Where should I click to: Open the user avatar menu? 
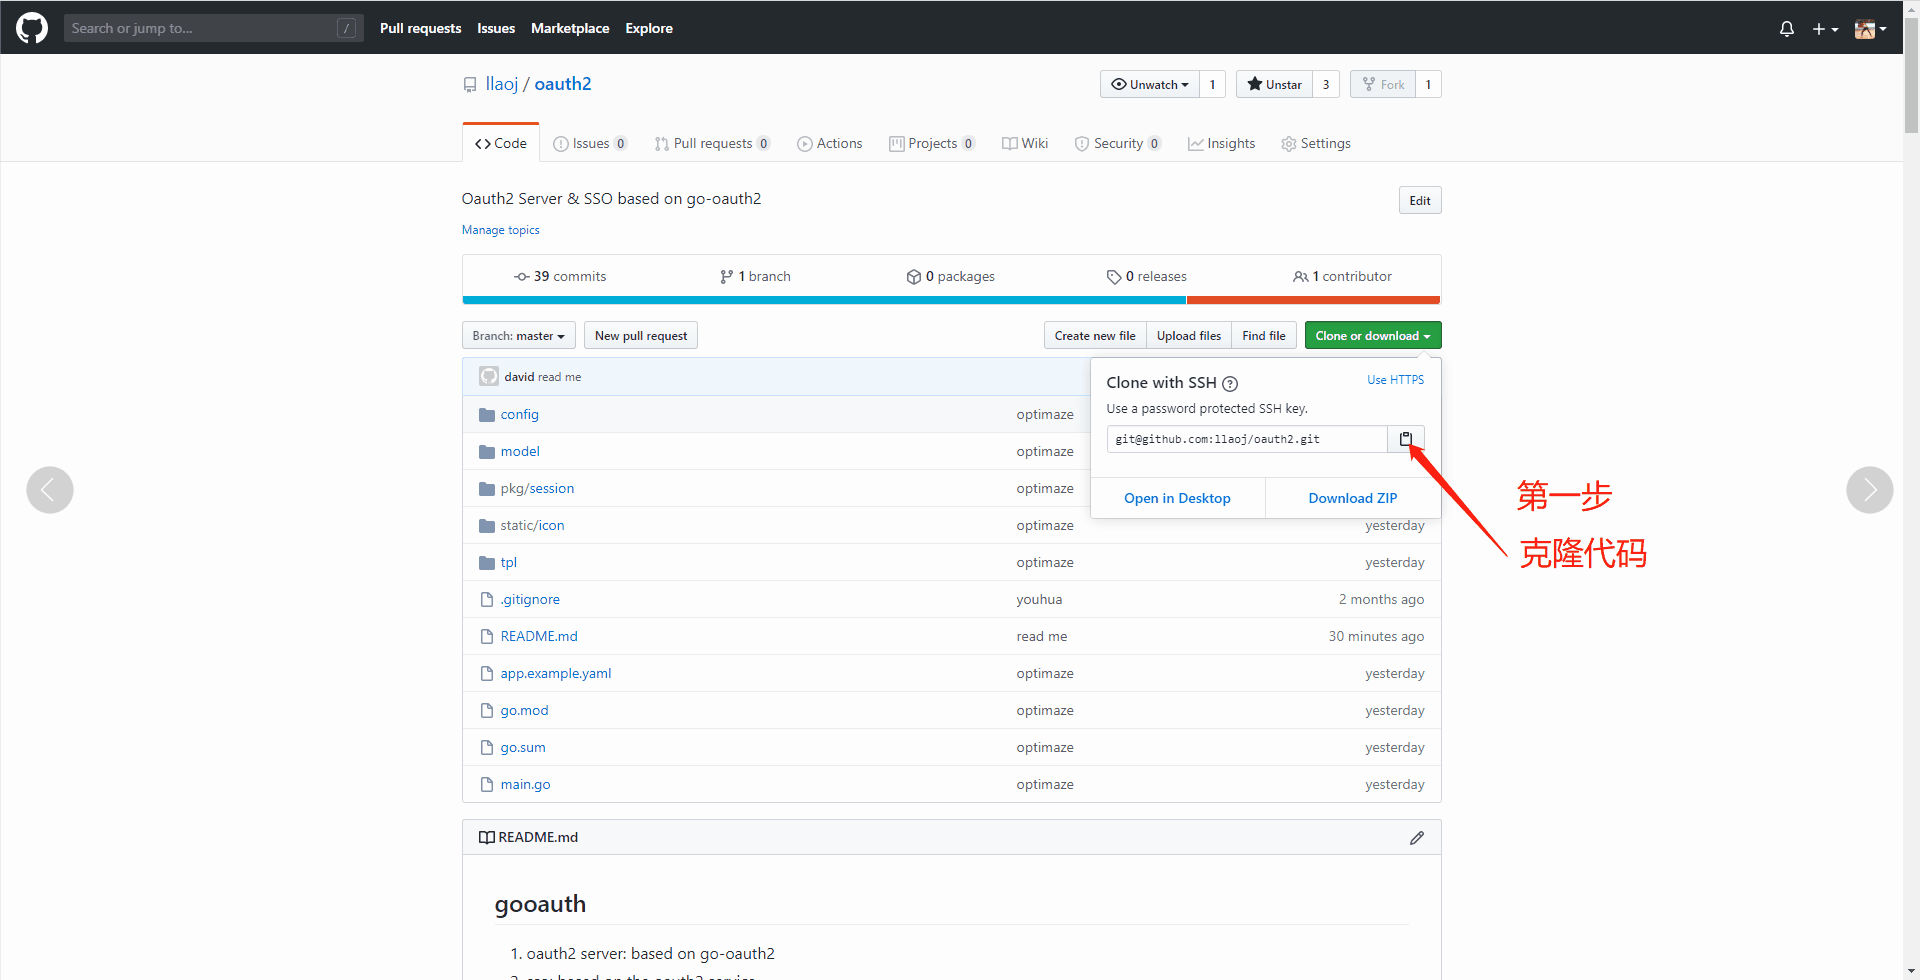[1870, 29]
